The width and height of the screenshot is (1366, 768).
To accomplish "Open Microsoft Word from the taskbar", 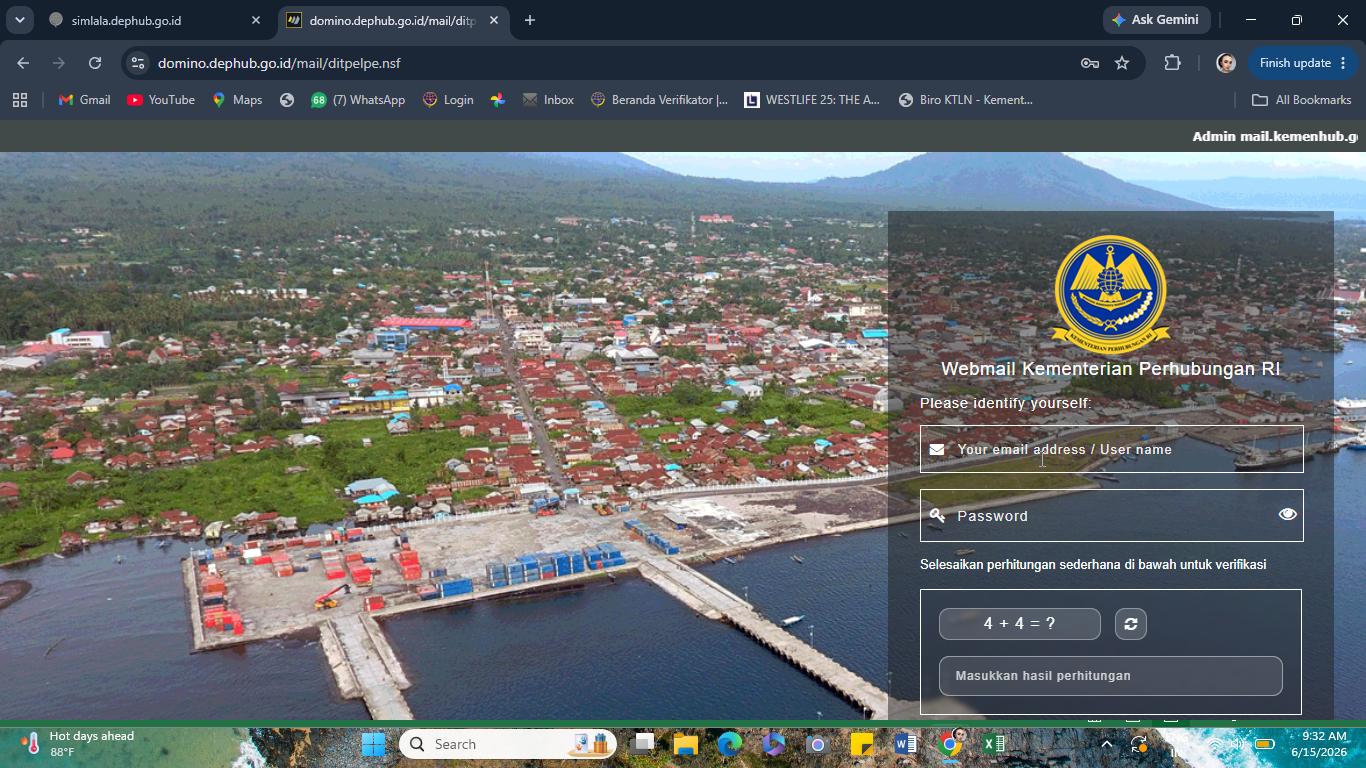I will tap(906, 744).
